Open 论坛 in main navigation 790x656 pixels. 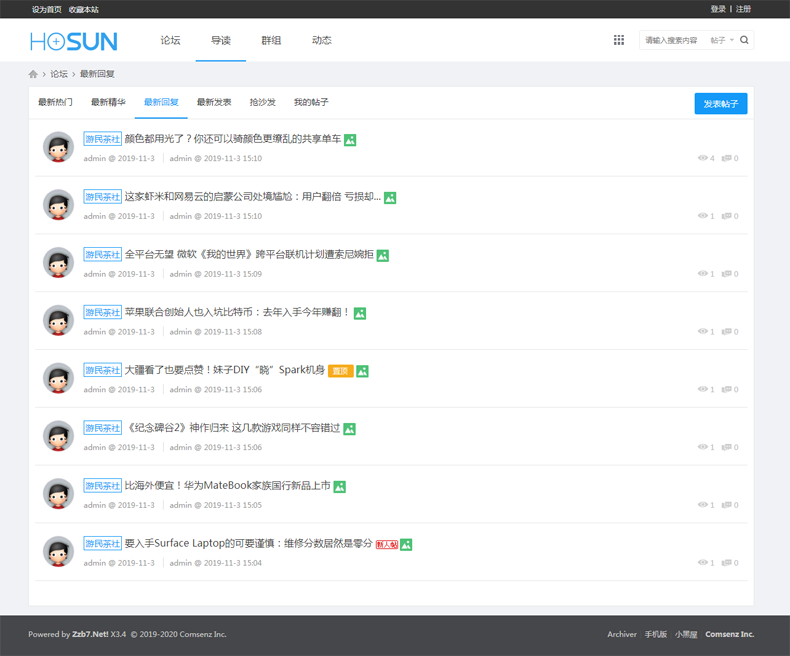click(x=171, y=41)
